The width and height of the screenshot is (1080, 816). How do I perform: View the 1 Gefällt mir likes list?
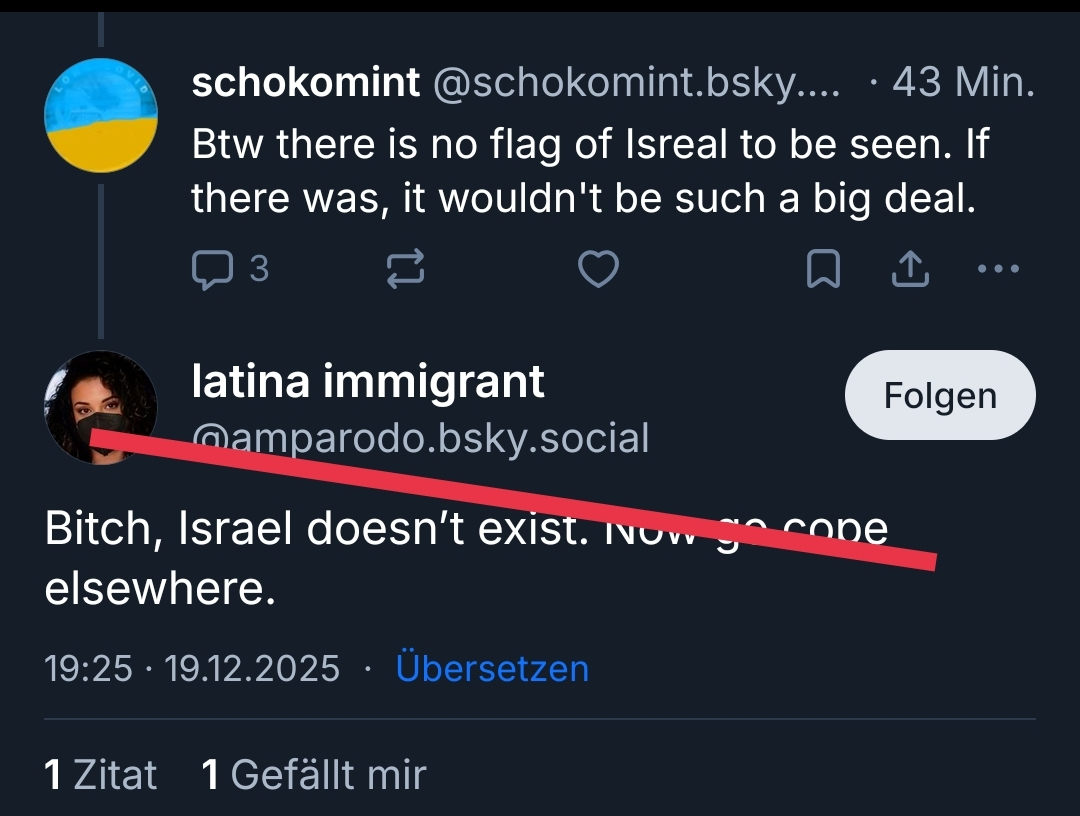[314, 775]
